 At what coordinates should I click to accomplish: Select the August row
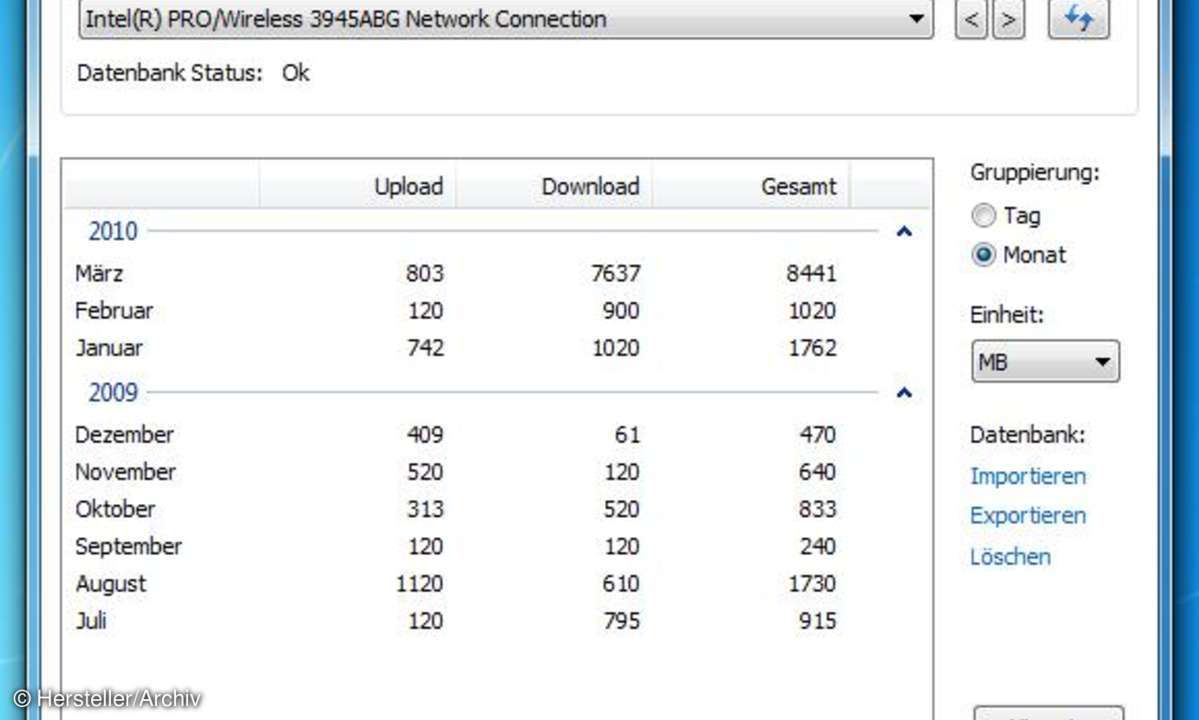pyautogui.click(x=497, y=584)
